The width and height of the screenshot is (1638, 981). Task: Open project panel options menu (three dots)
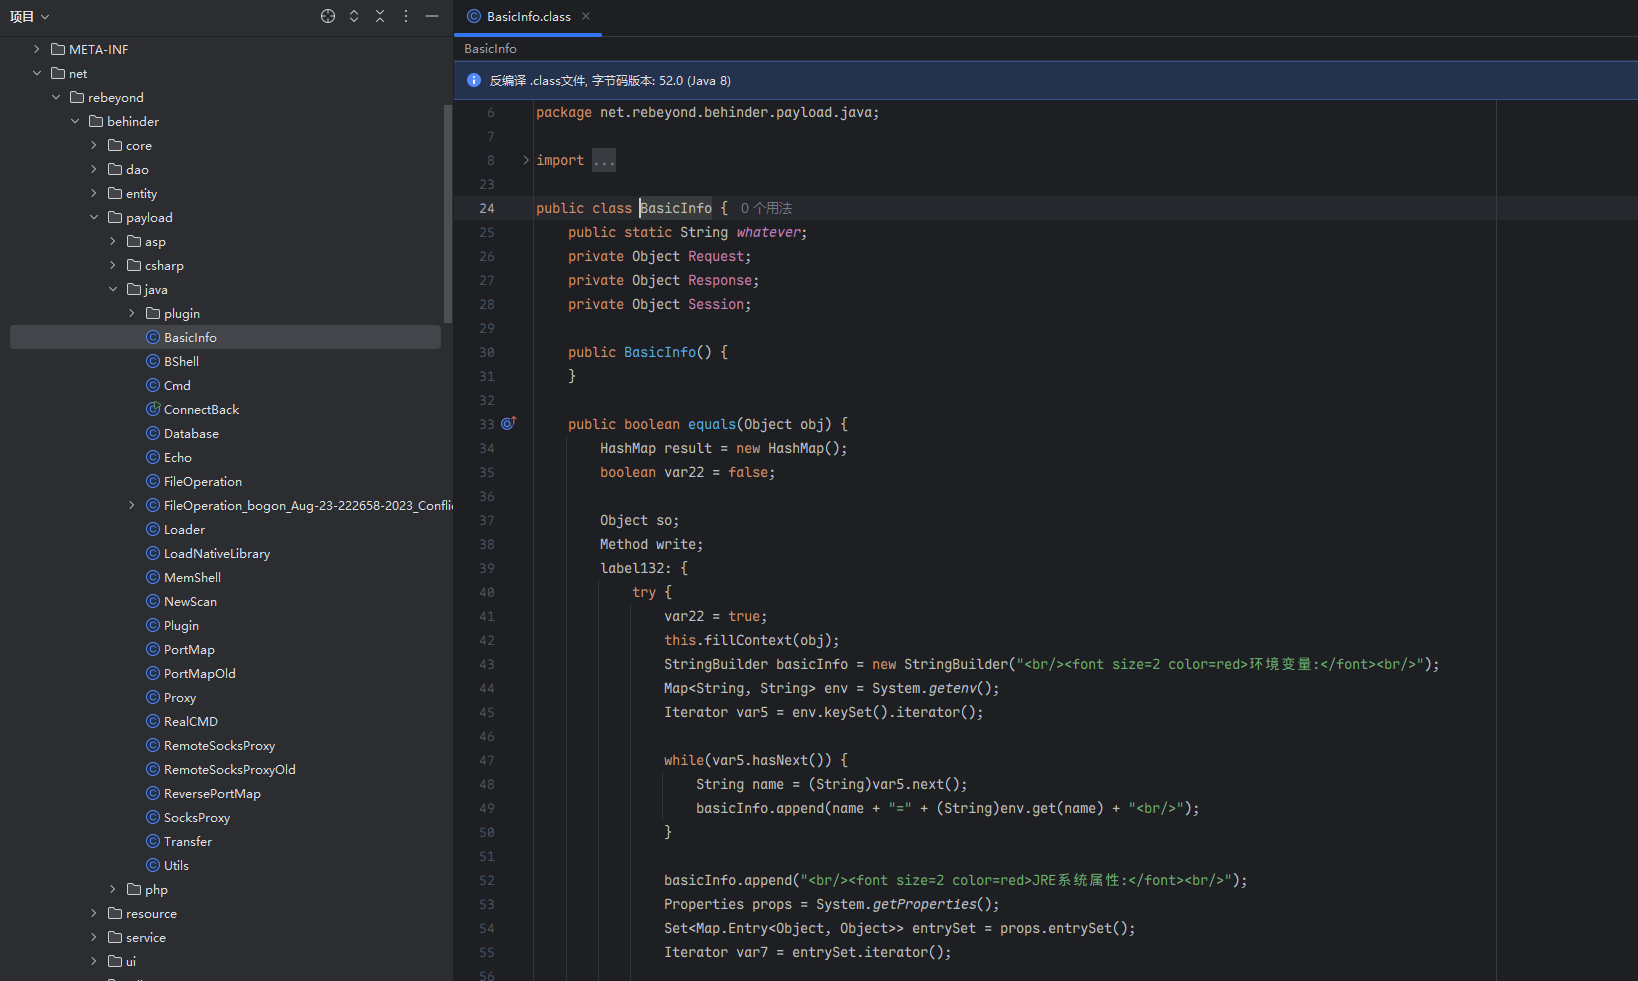(x=406, y=16)
